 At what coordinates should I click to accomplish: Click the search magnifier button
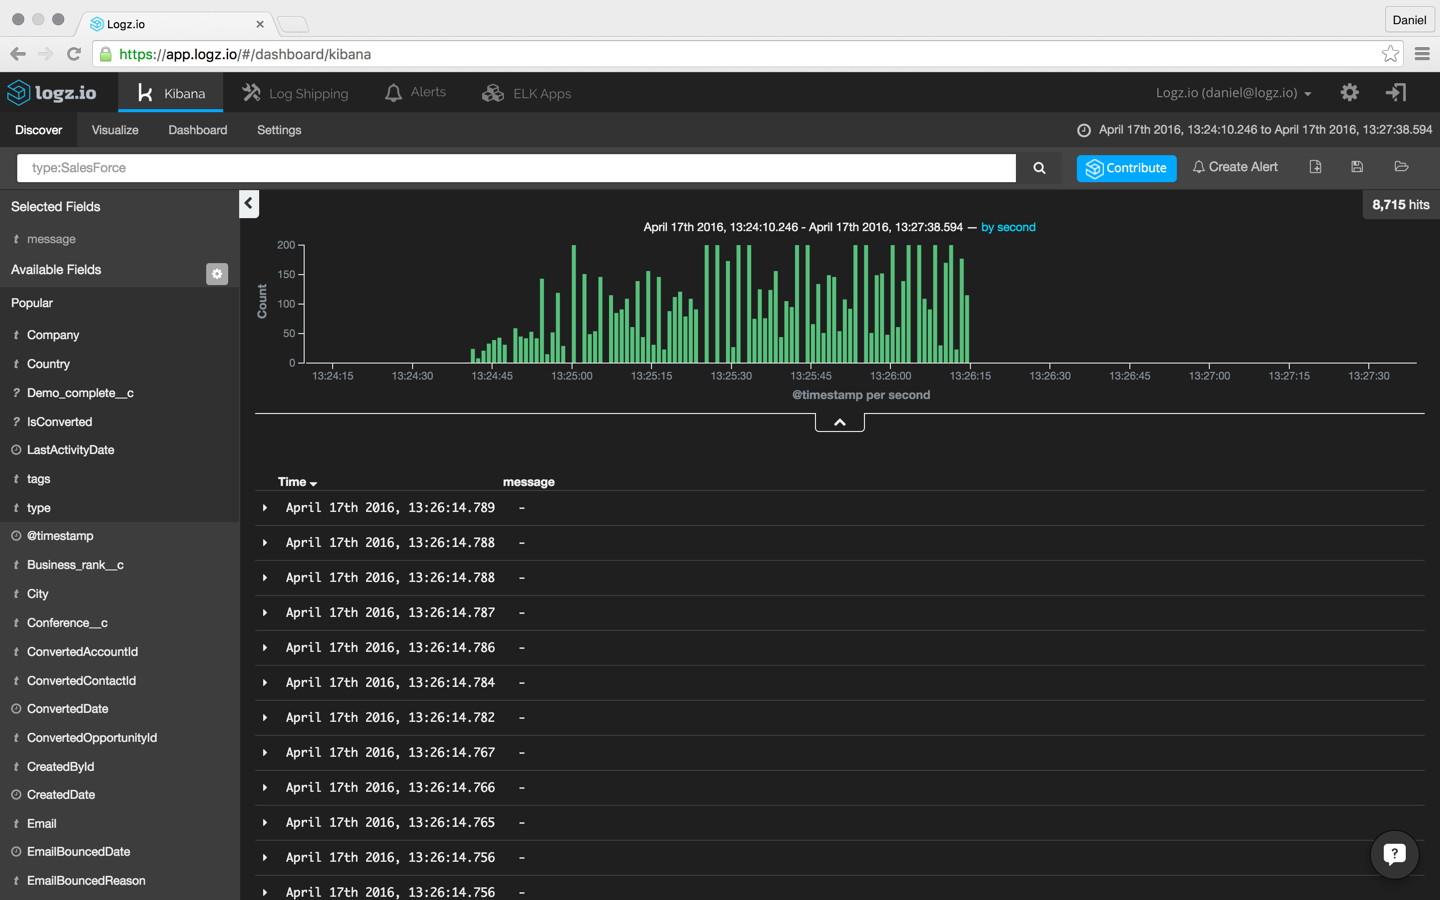[1039, 168]
